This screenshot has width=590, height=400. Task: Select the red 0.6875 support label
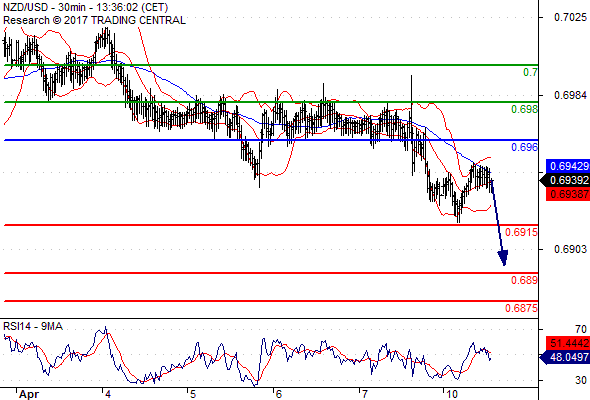click(x=522, y=308)
